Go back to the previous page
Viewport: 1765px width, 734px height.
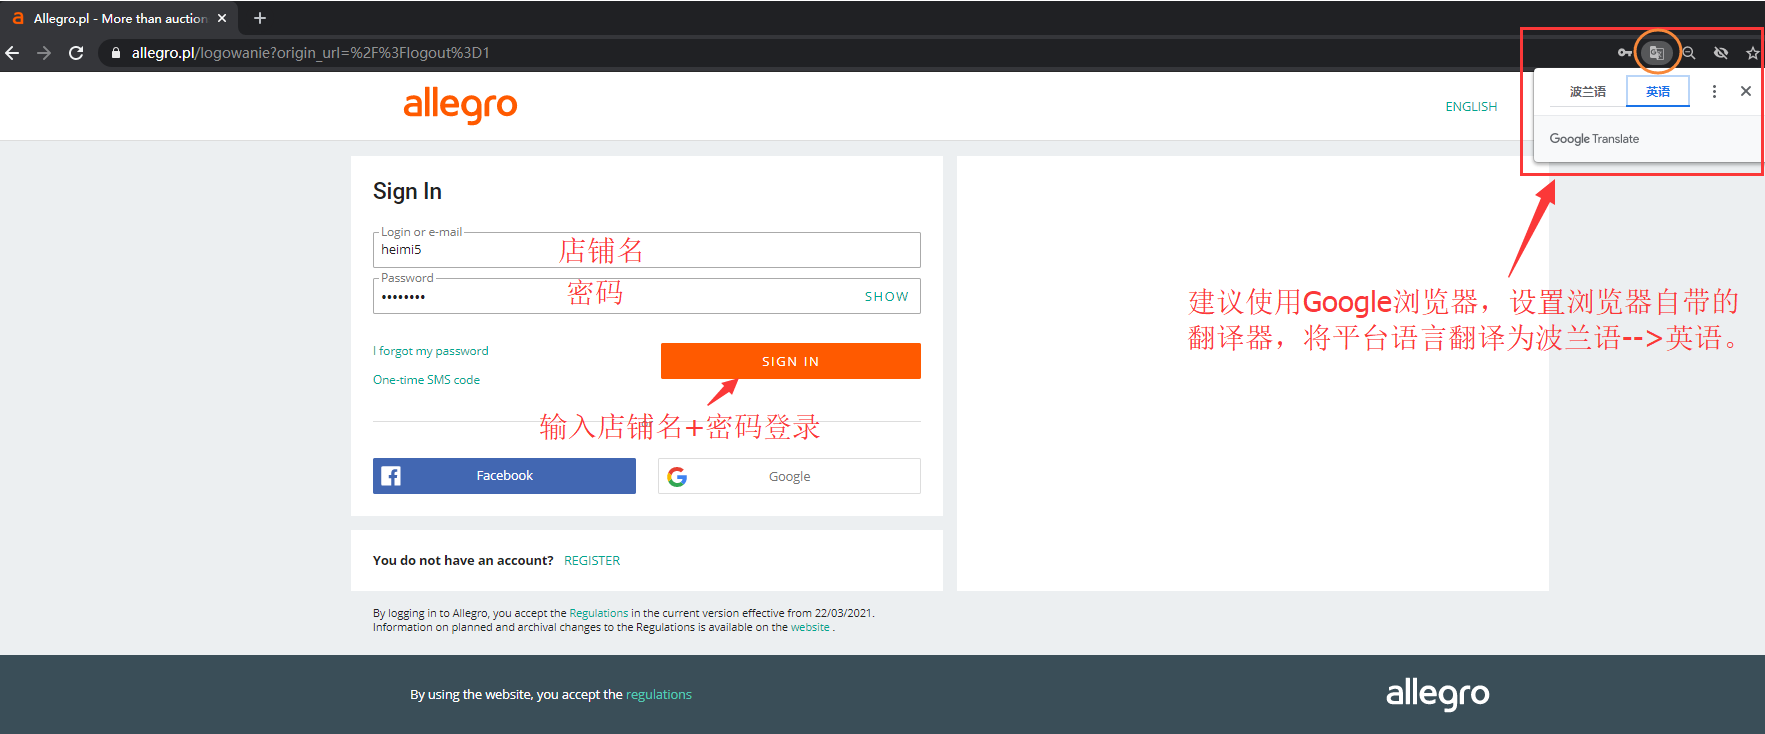12,53
